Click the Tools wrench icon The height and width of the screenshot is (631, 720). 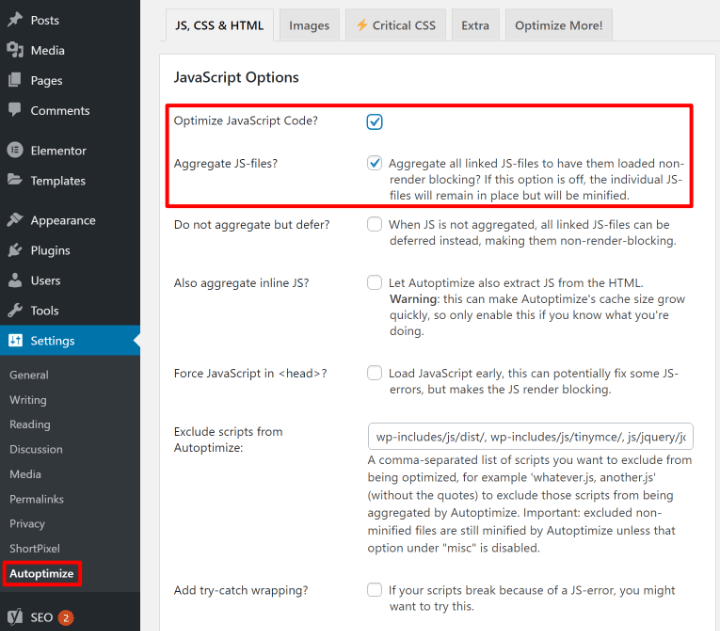coord(15,310)
